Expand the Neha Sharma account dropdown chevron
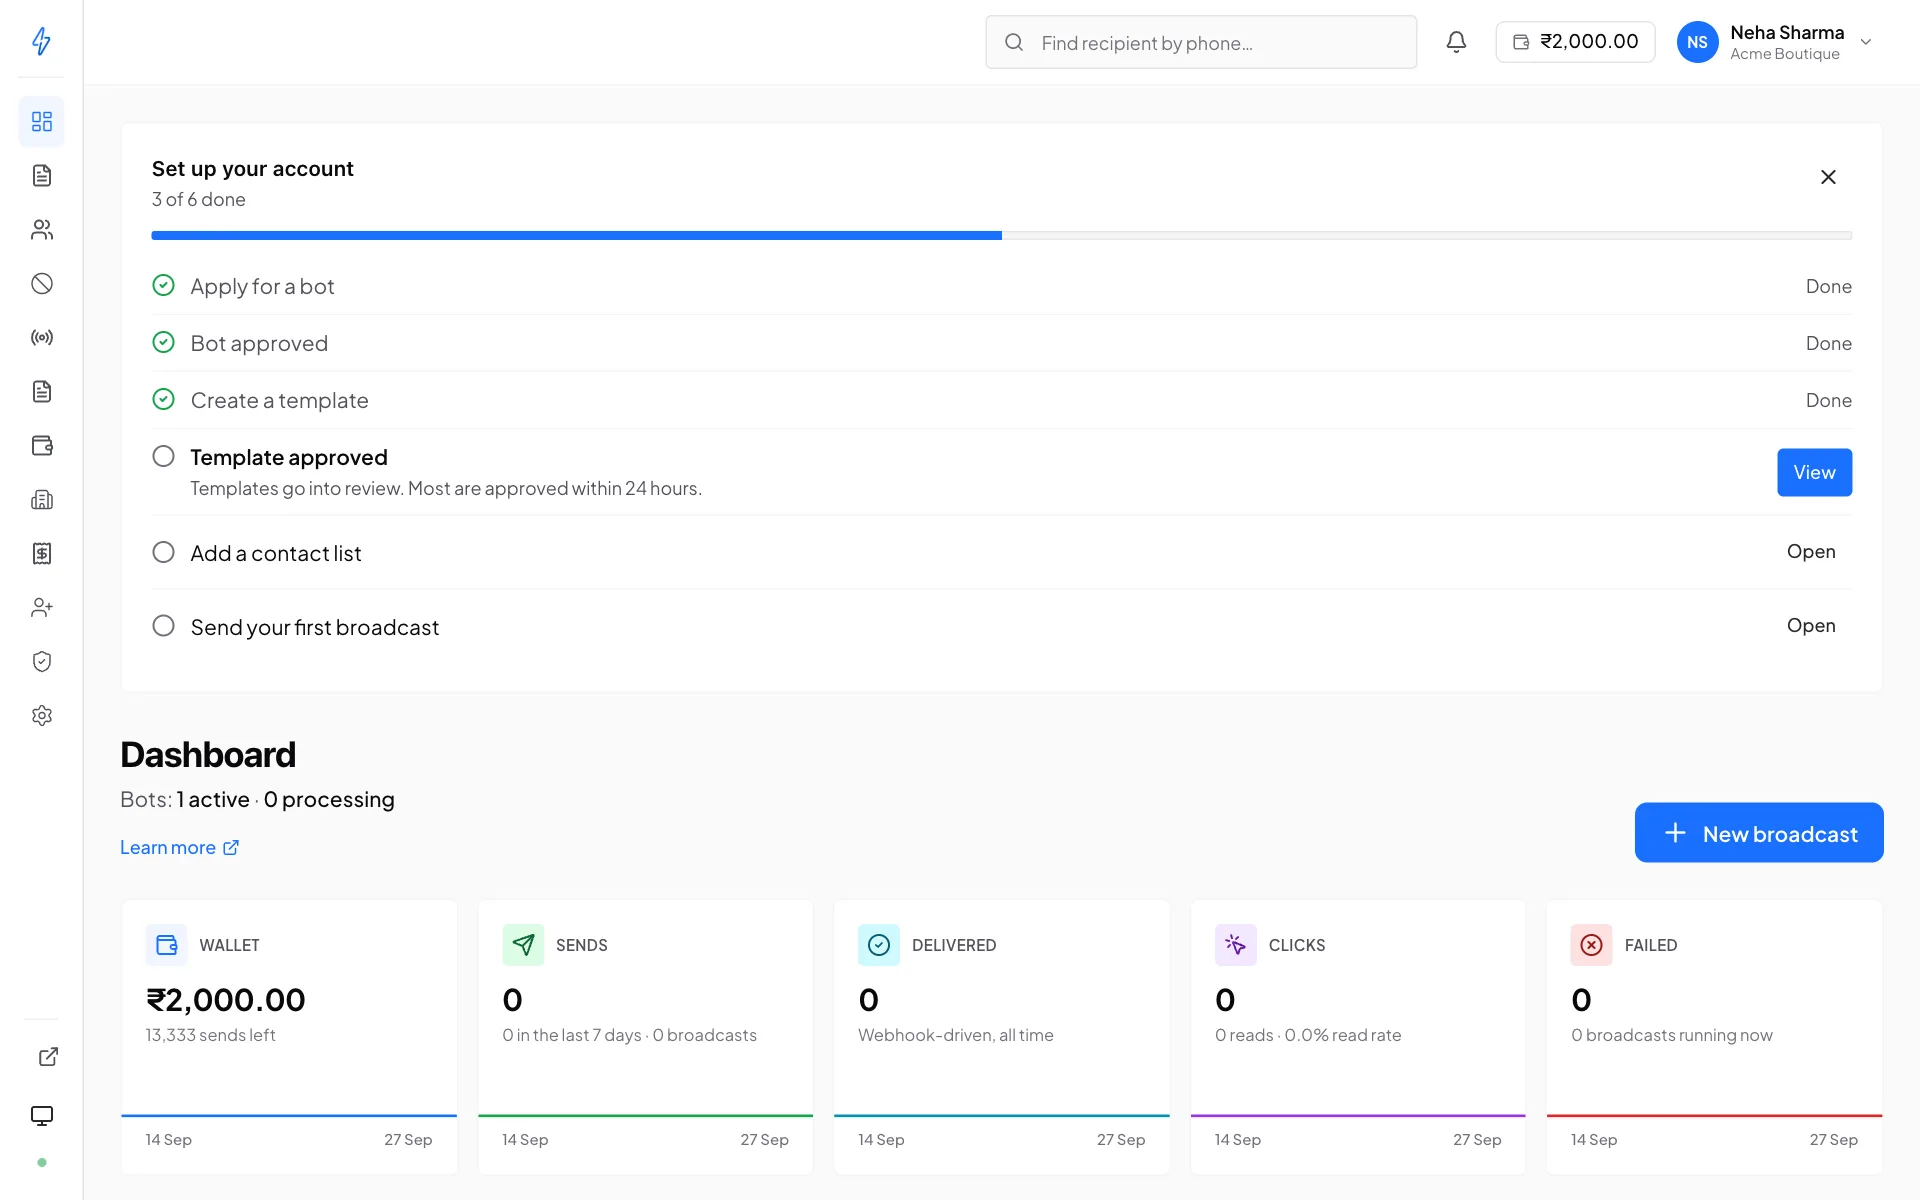Screen dimensions: 1920x1200 [1865, 42]
